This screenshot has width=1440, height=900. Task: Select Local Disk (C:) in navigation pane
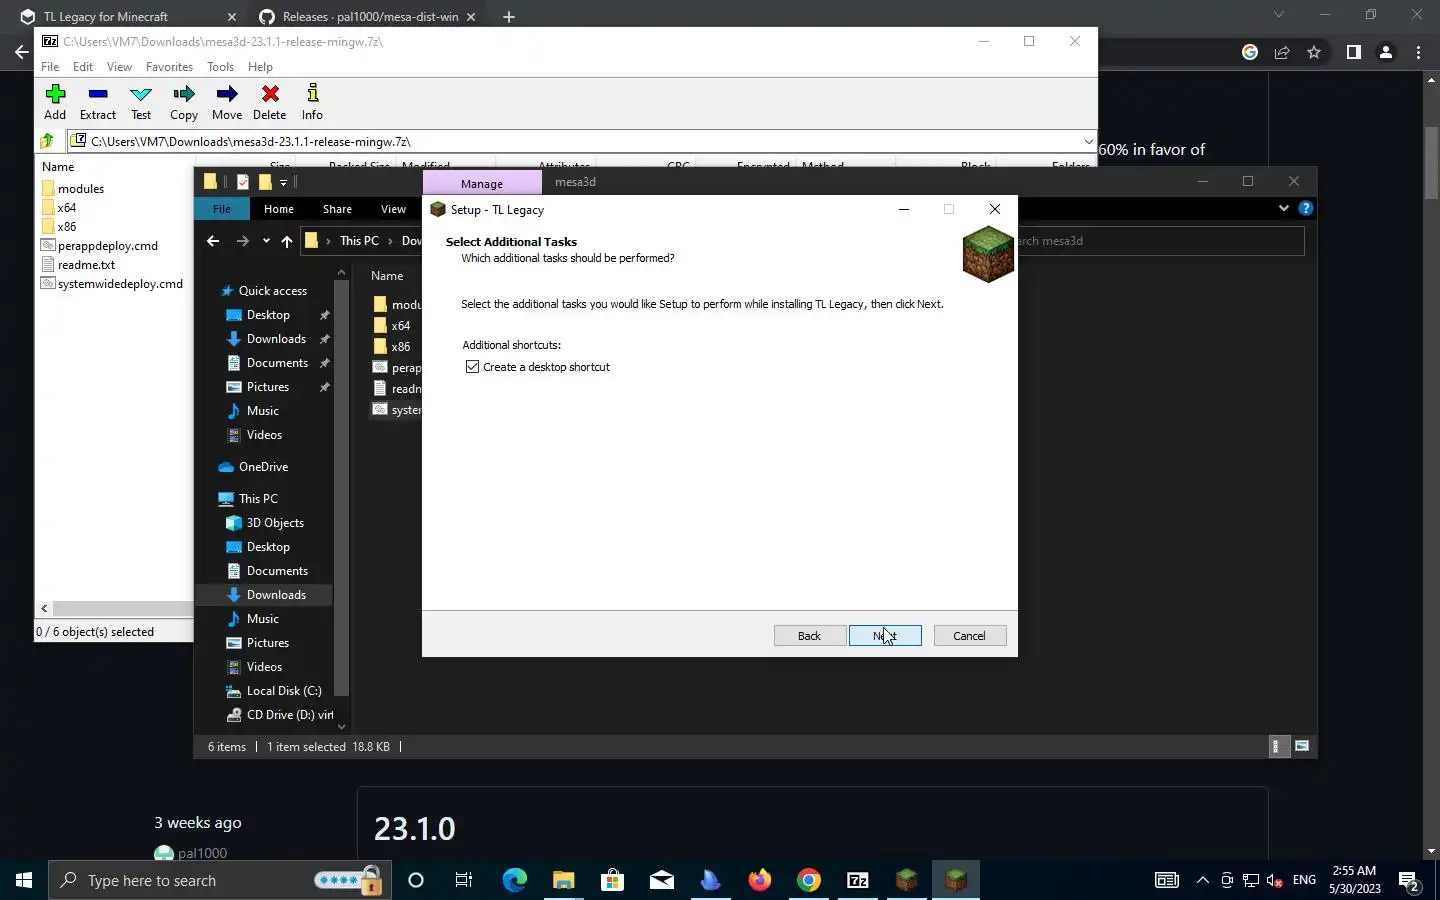tap(274, 691)
